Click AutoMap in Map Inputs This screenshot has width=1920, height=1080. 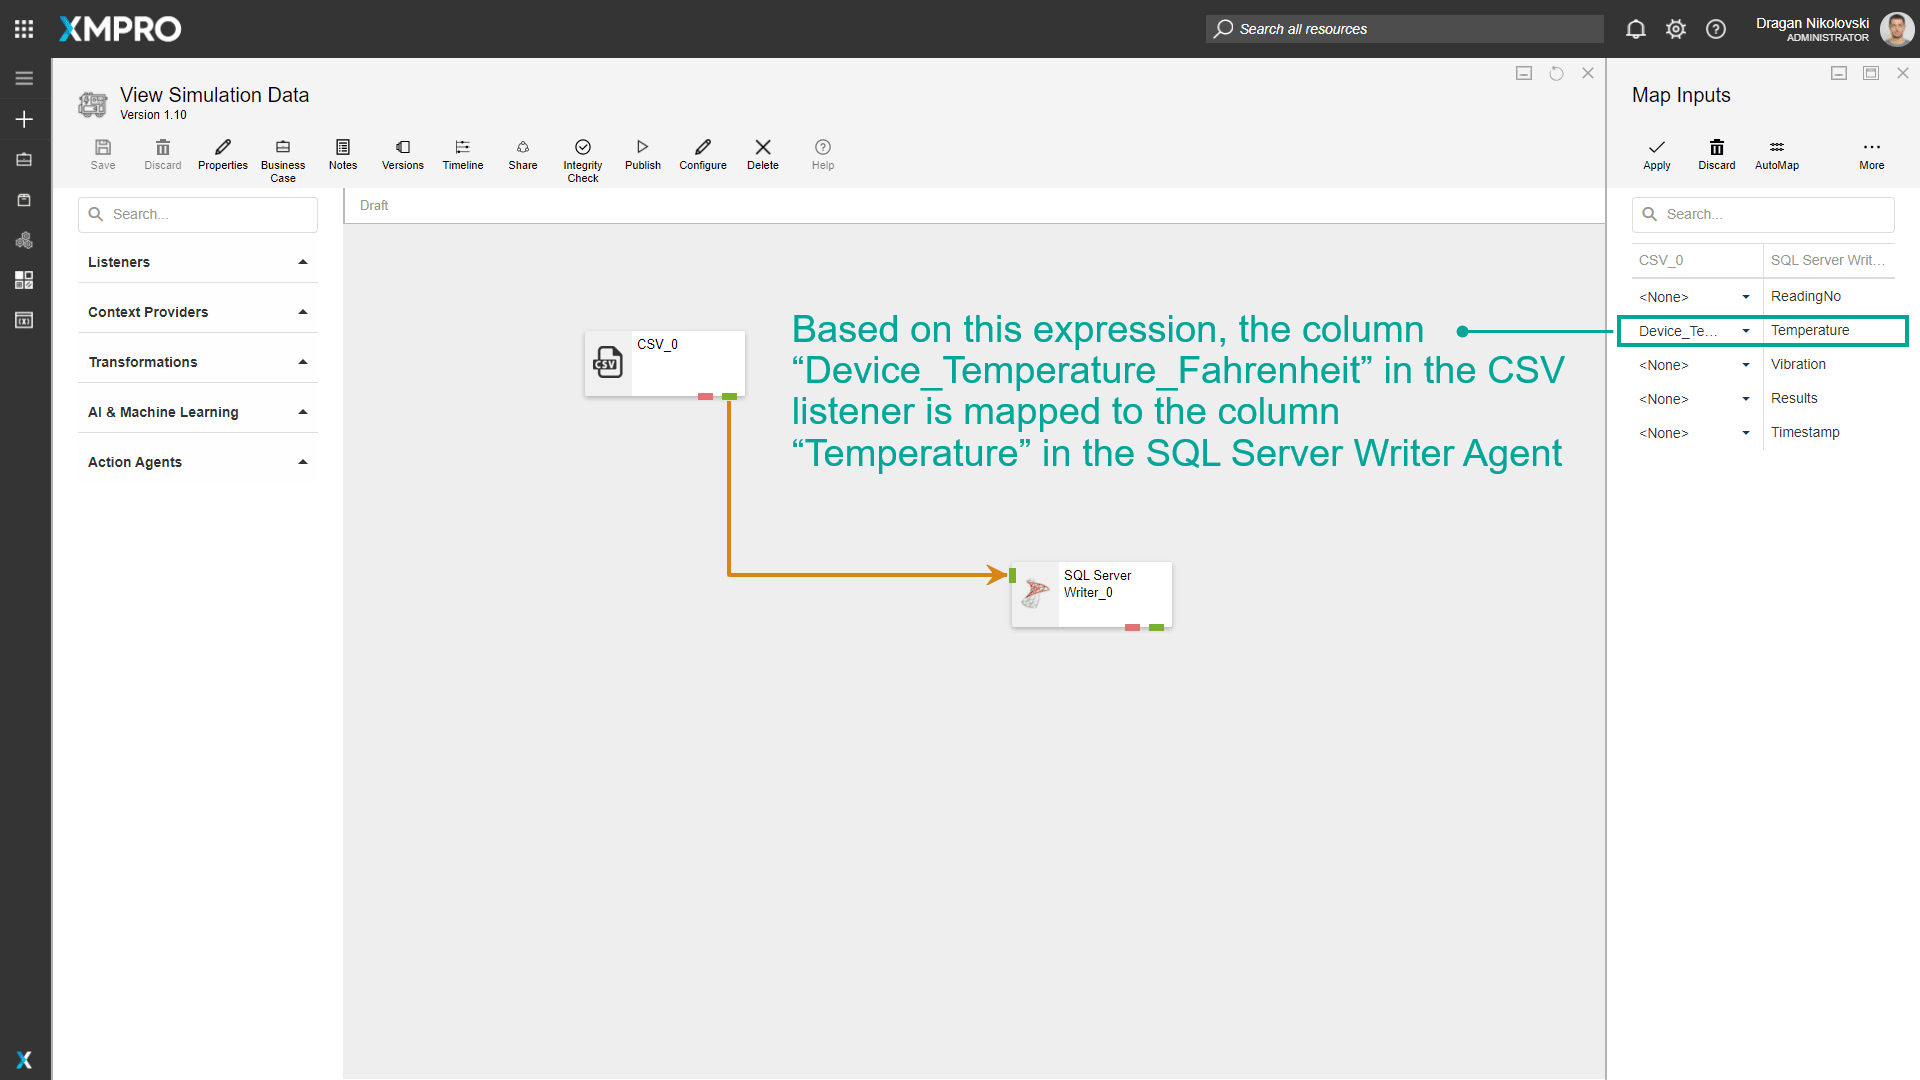pos(1776,154)
